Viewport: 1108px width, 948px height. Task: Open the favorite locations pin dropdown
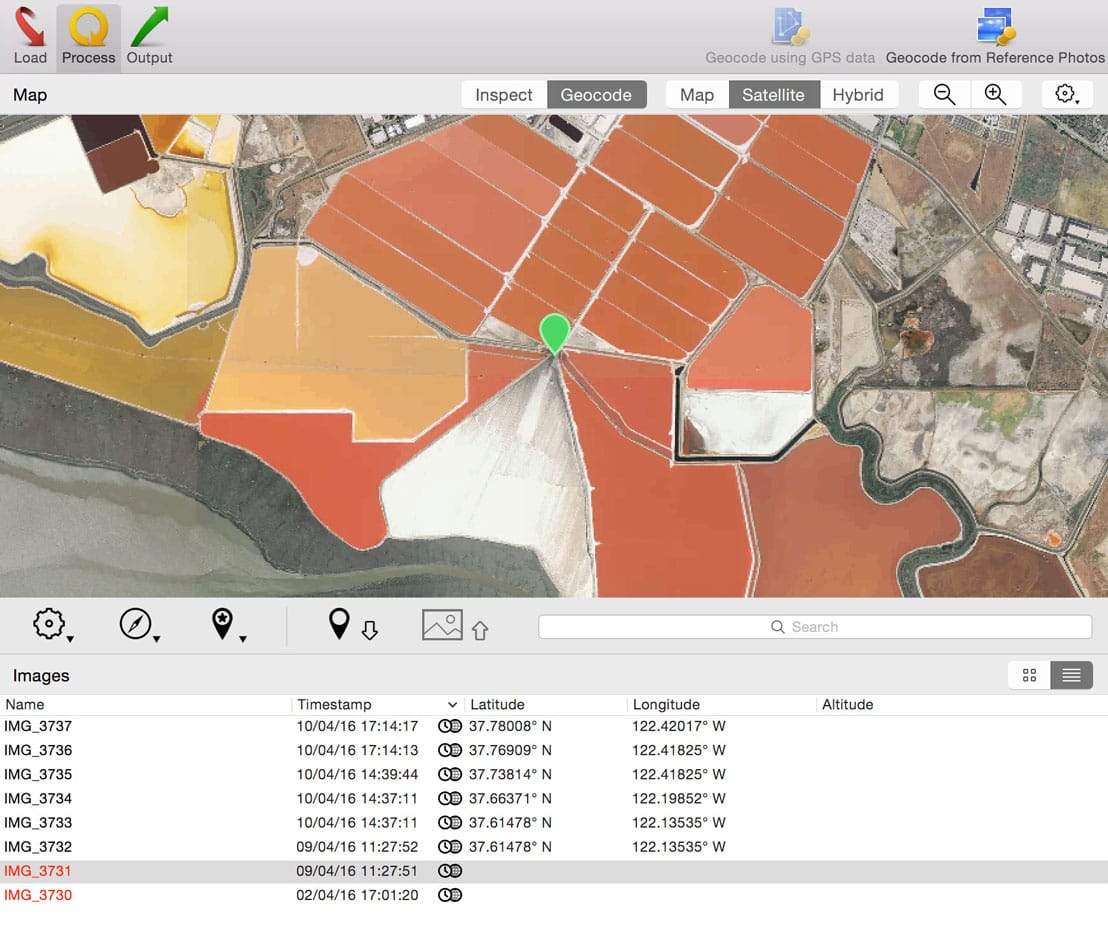point(228,625)
